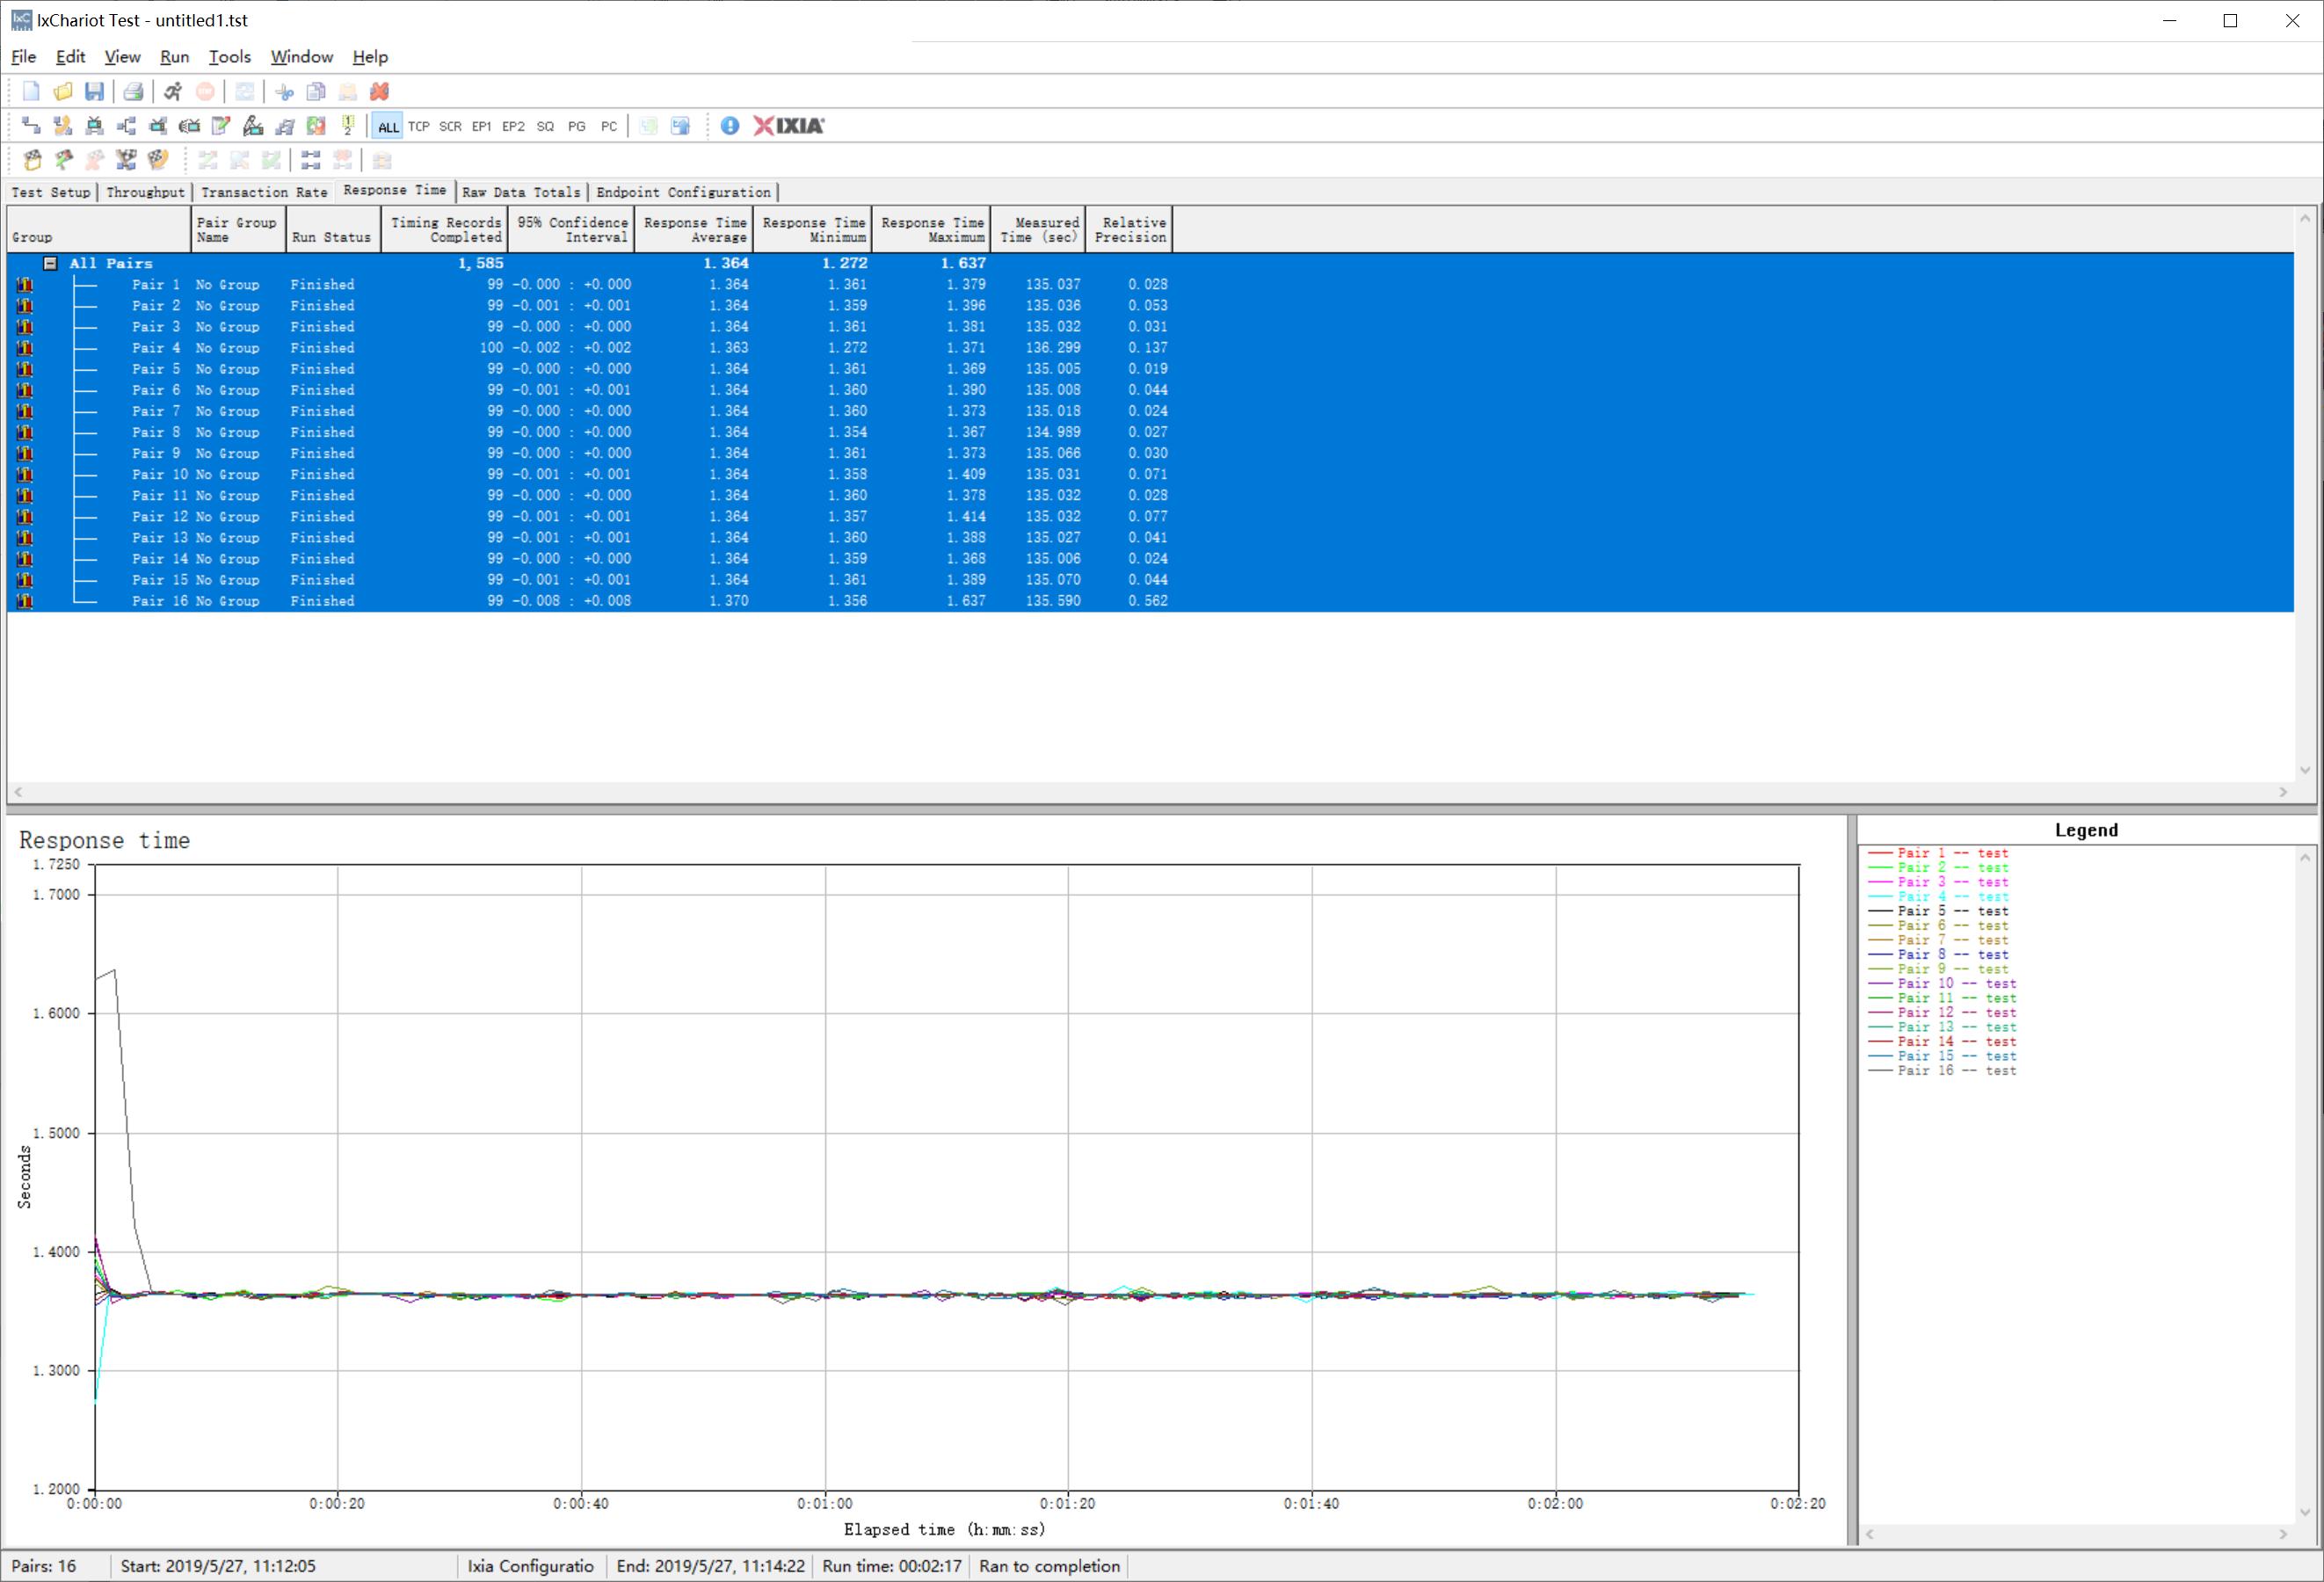Click the blue information icon beside IXIA
The image size is (2324, 1582).
730,126
